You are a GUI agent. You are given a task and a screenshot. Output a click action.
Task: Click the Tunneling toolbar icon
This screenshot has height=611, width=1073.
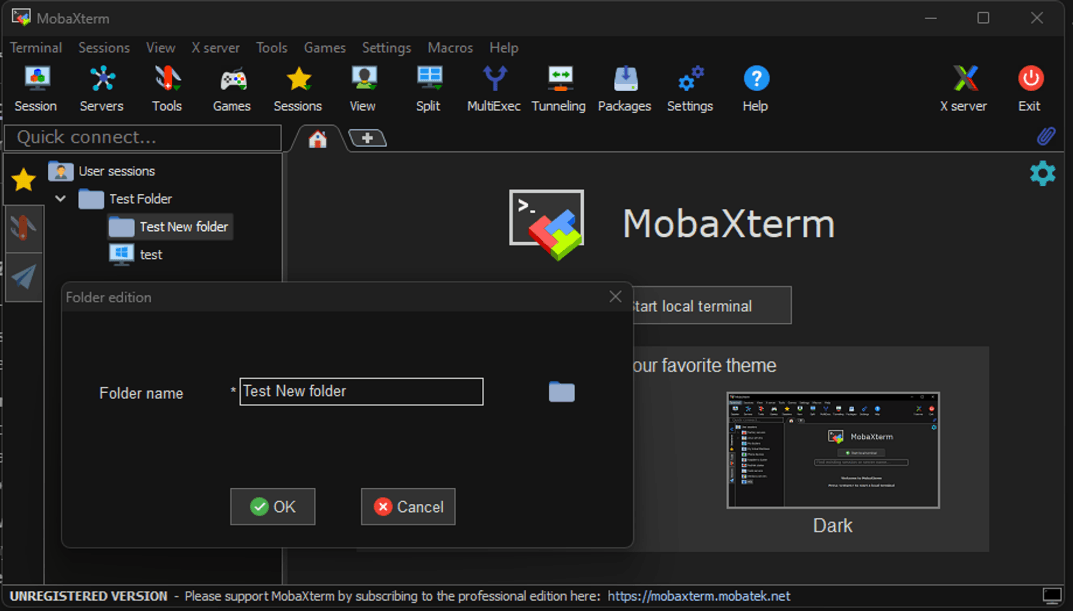[x=558, y=88]
